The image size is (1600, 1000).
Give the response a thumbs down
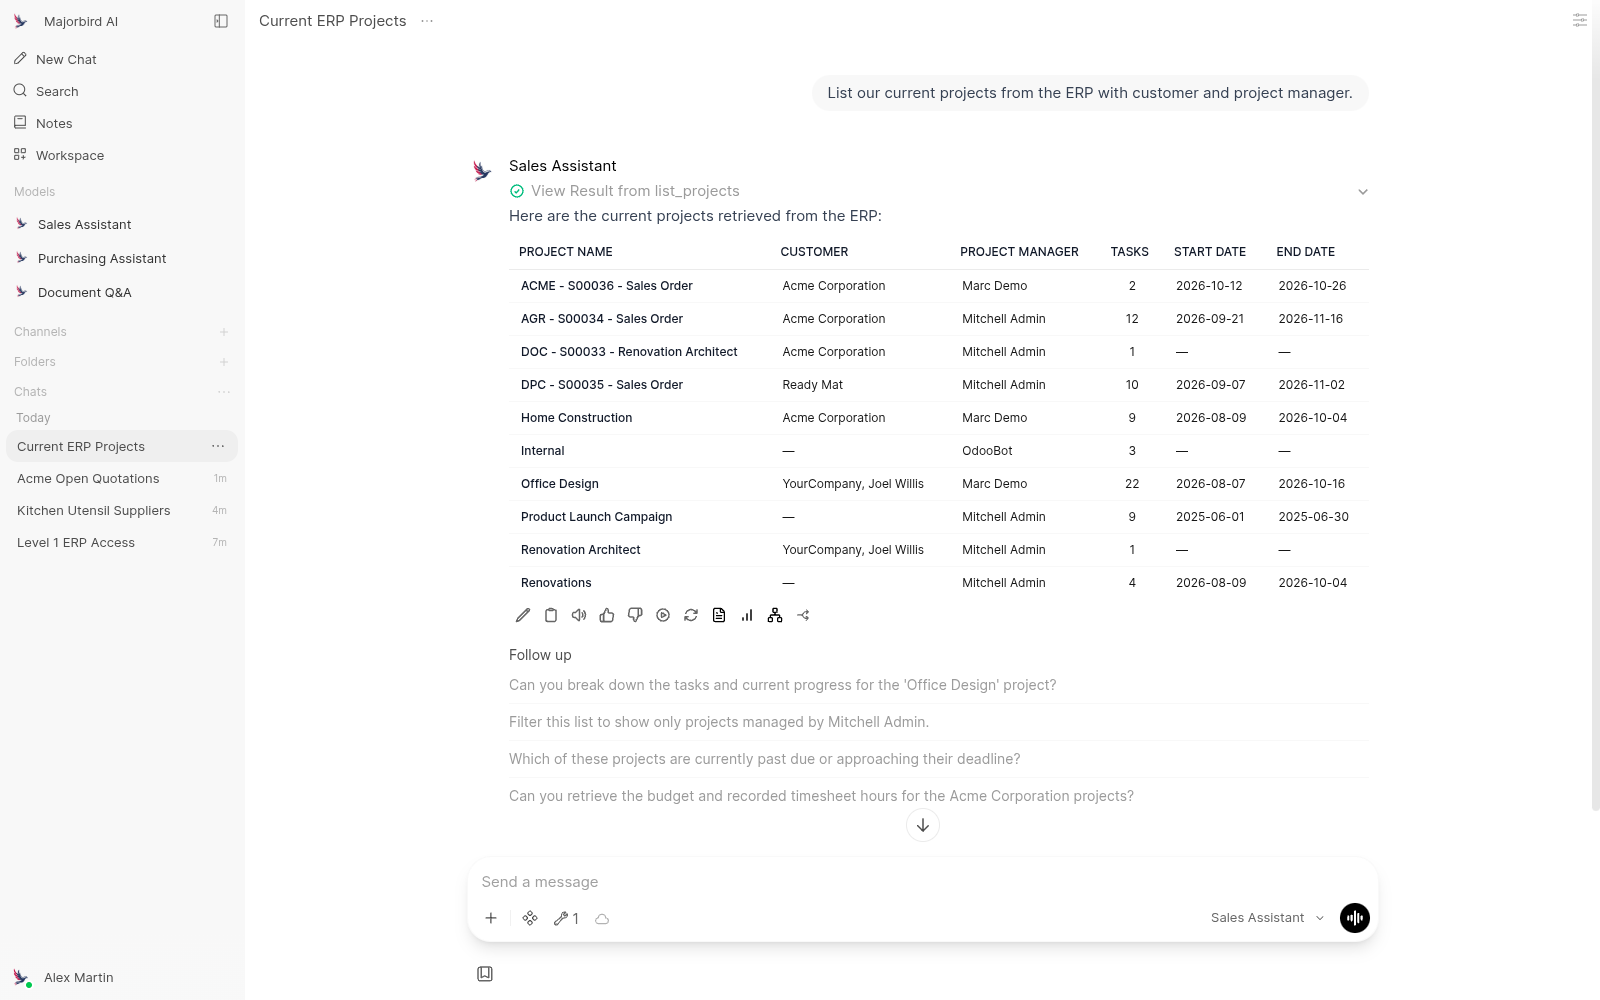pyautogui.click(x=635, y=615)
